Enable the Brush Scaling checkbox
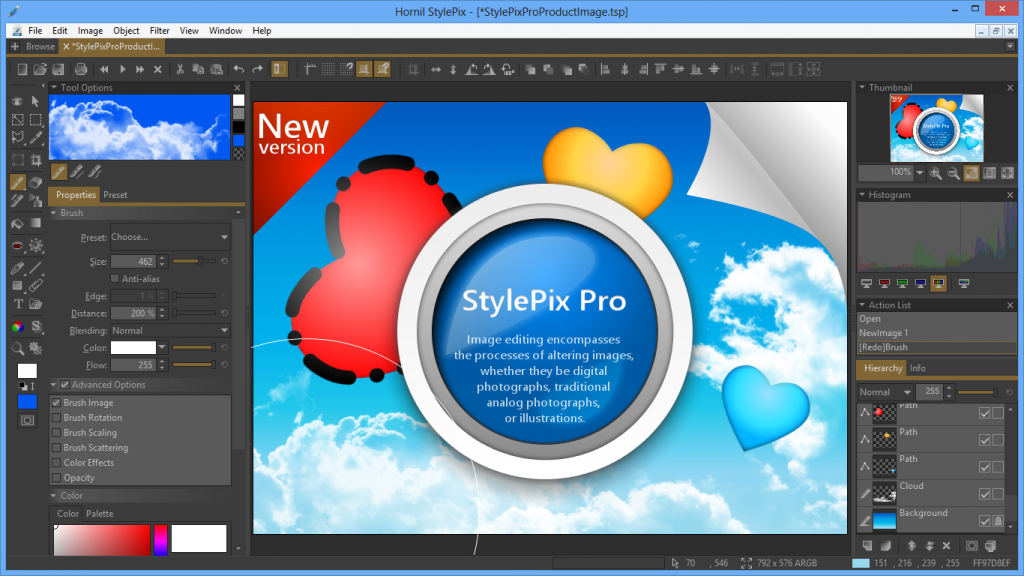Viewport: 1024px width, 576px height. coord(57,433)
